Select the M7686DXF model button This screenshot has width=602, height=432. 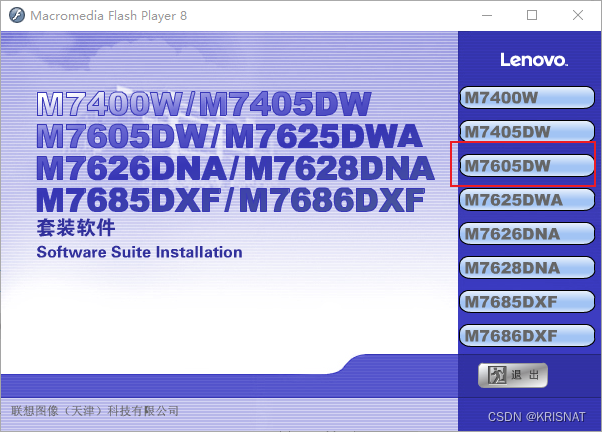(527, 336)
